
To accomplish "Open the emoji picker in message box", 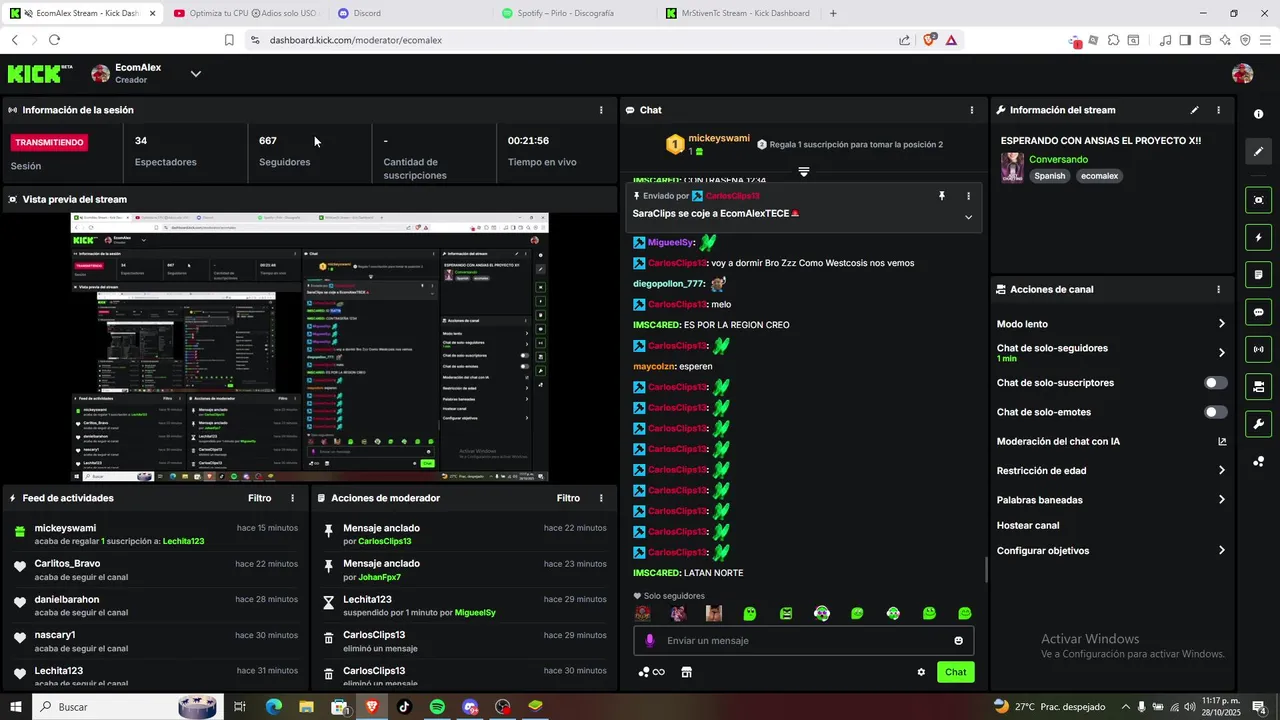I will pyautogui.click(x=958, y=641).
